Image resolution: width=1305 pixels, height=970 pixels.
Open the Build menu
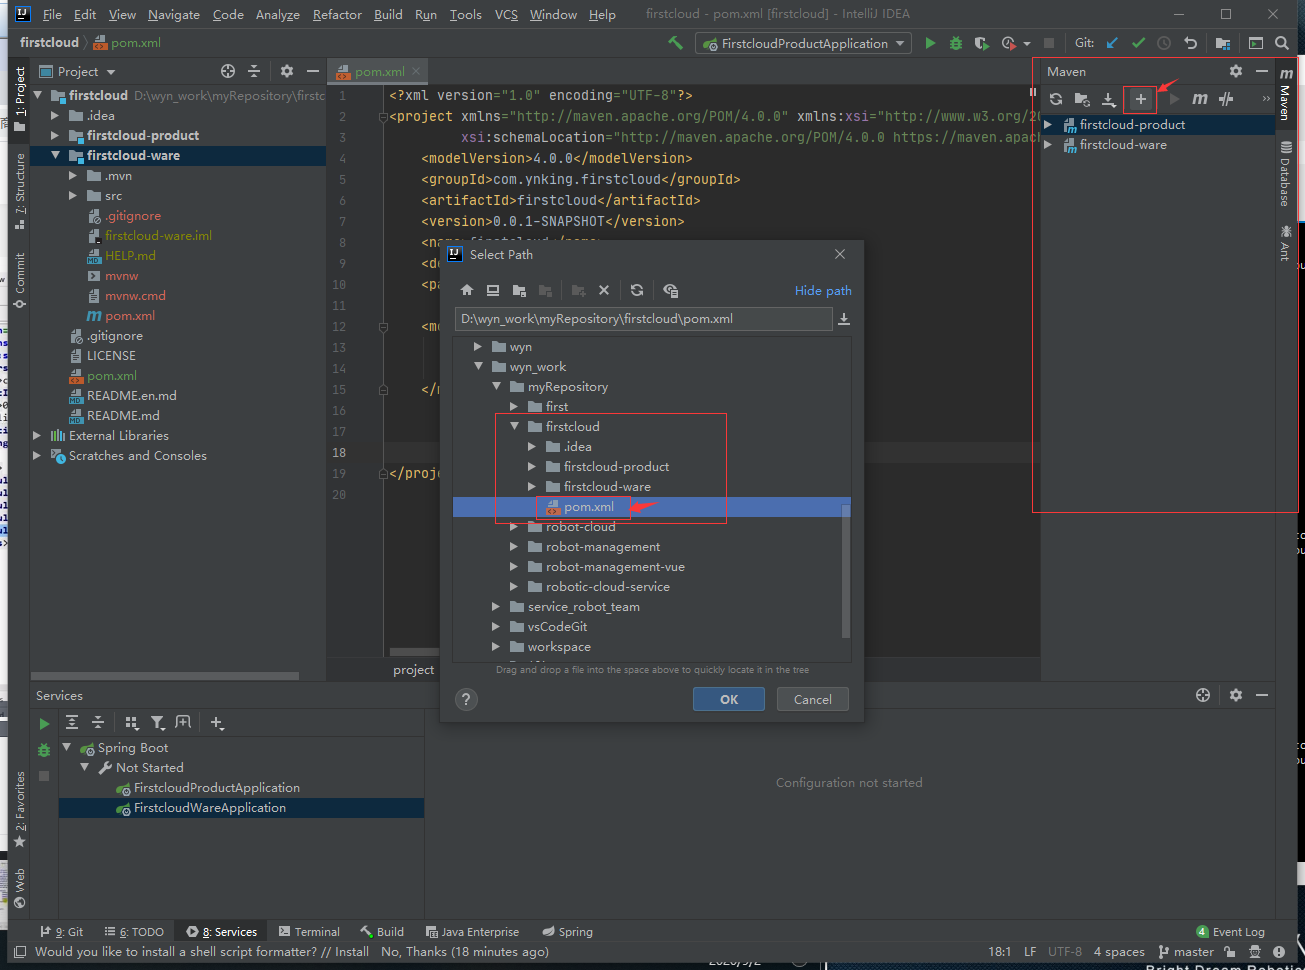tap(388, 15)
